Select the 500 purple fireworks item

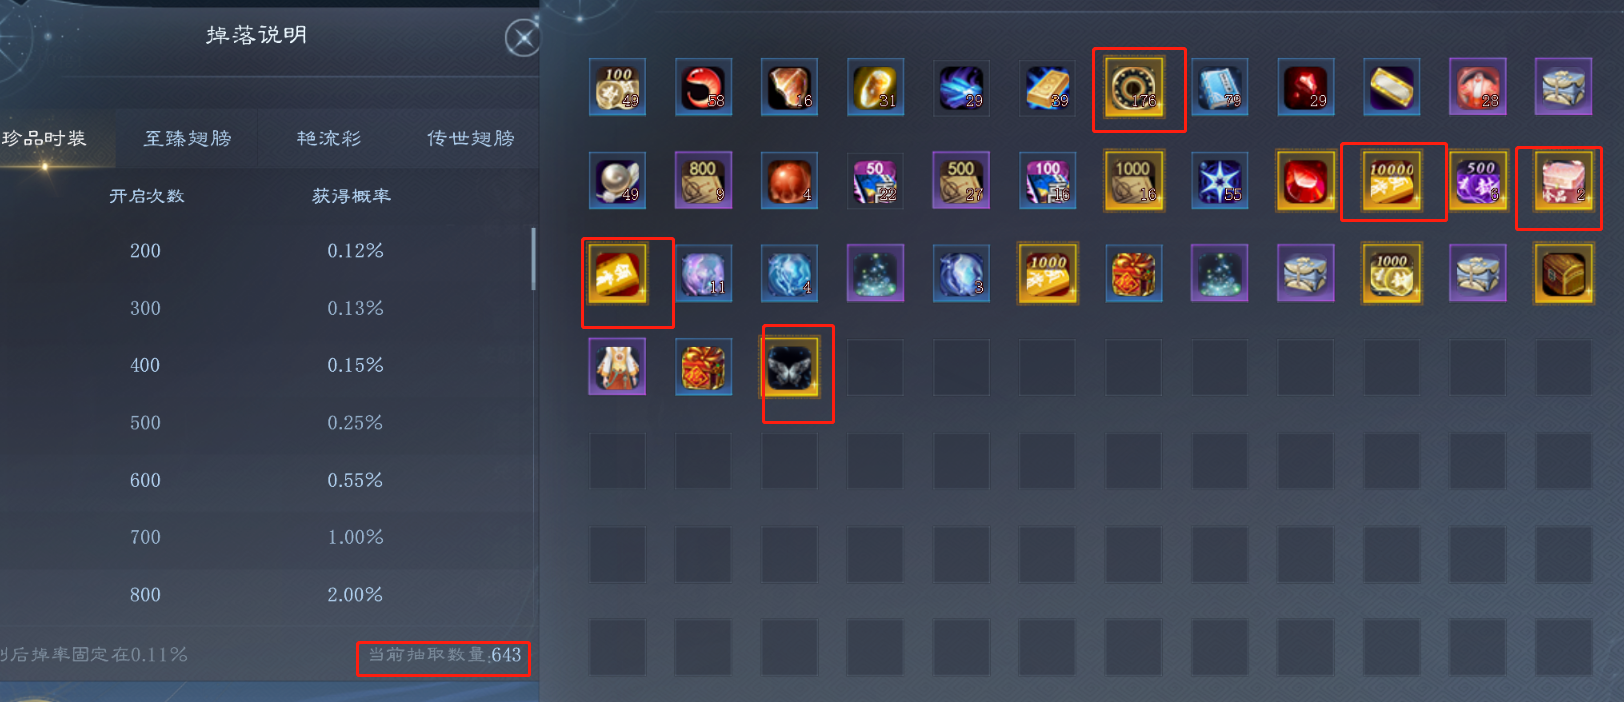coord(1477,181)
